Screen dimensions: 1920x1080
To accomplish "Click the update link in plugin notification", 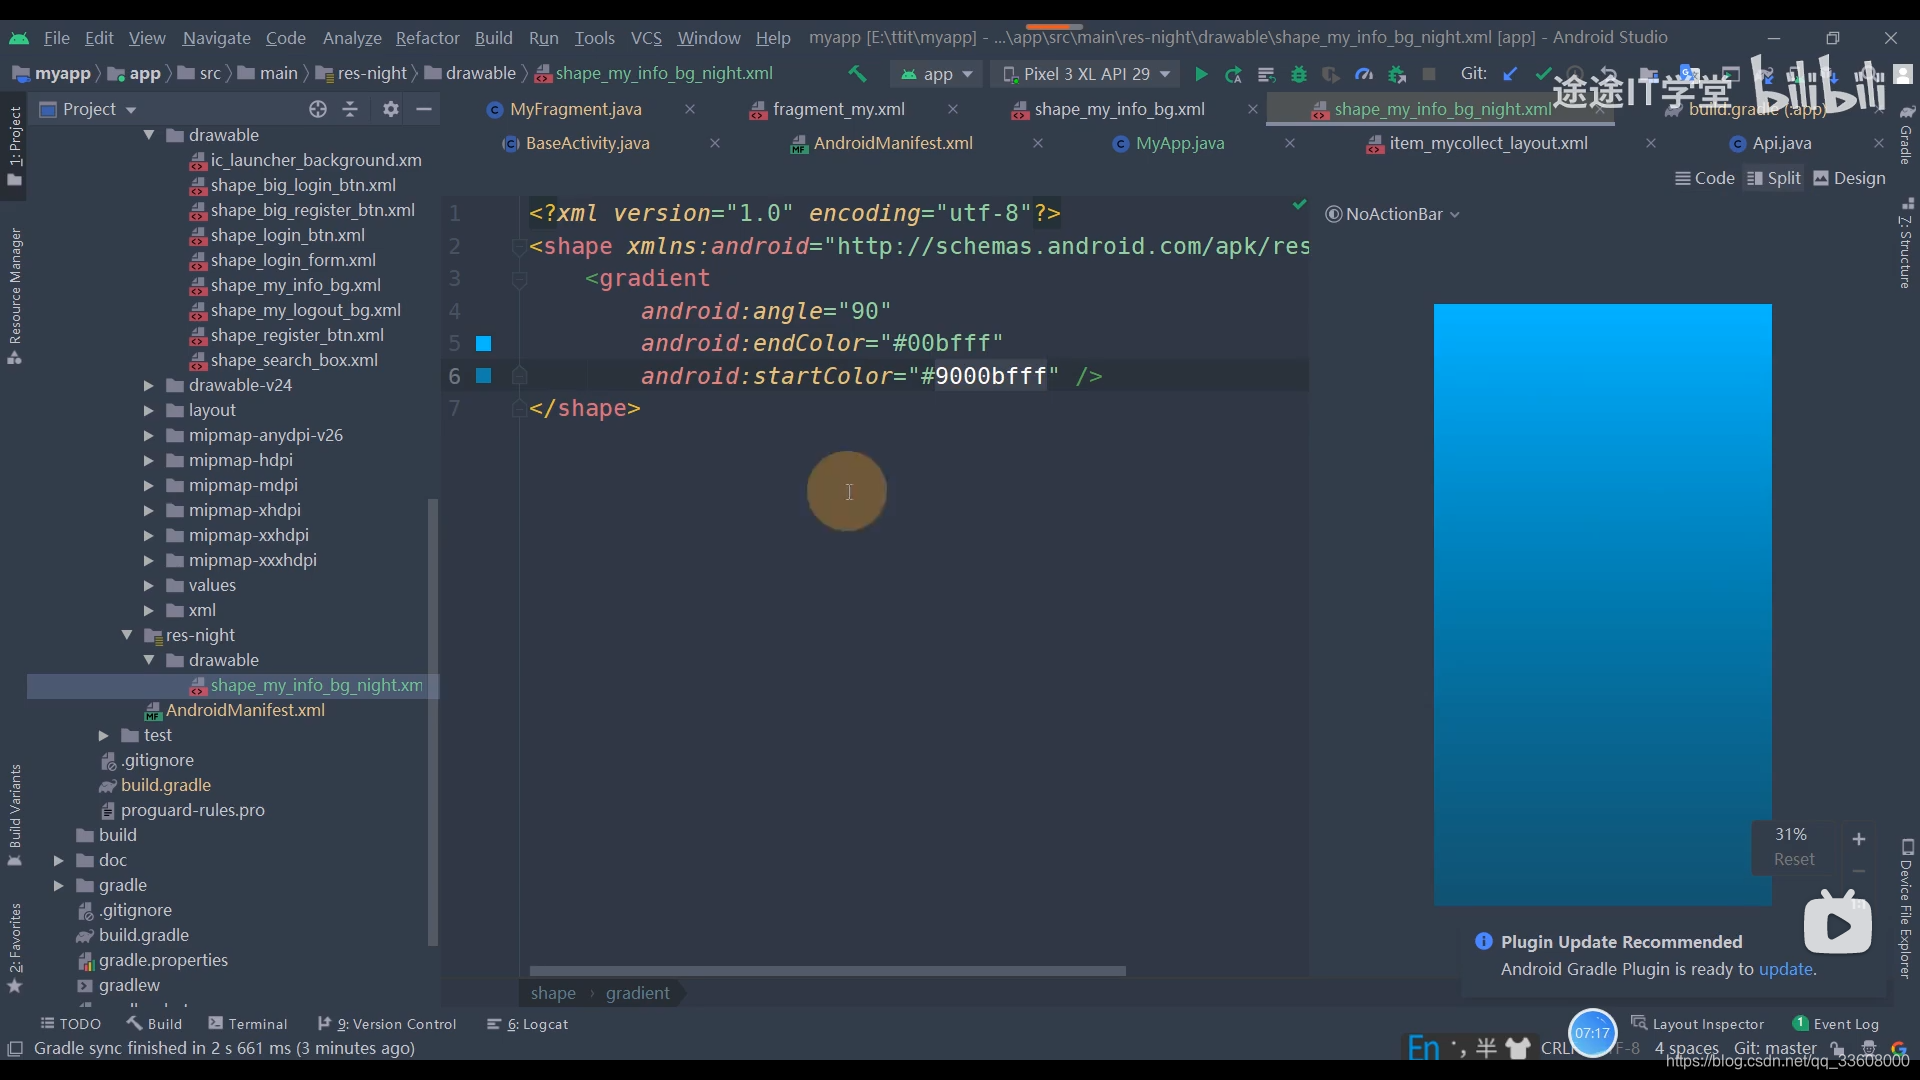I will [x=1786, y=969].
